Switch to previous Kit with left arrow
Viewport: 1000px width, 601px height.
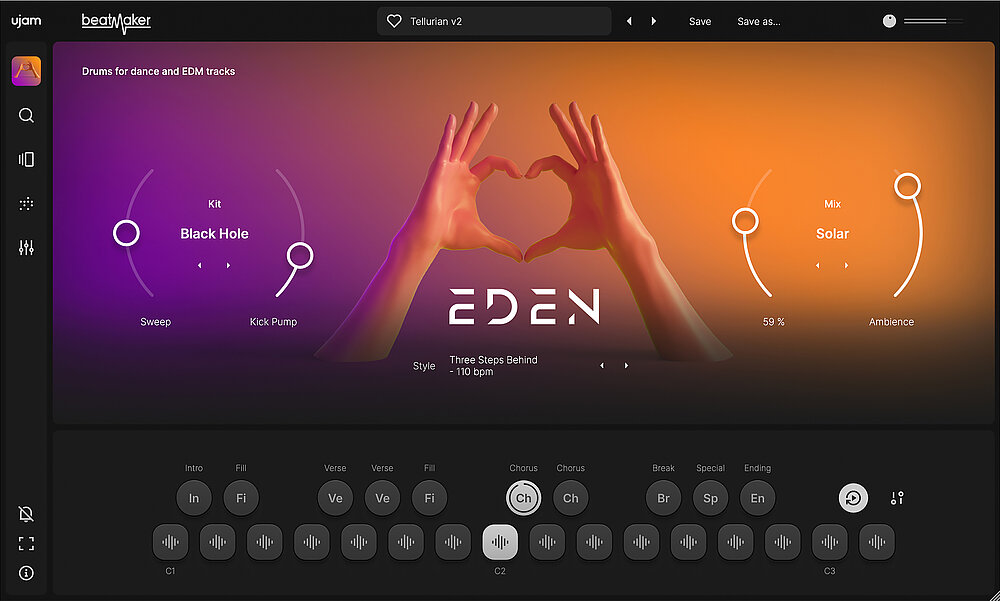click(200, 265)
